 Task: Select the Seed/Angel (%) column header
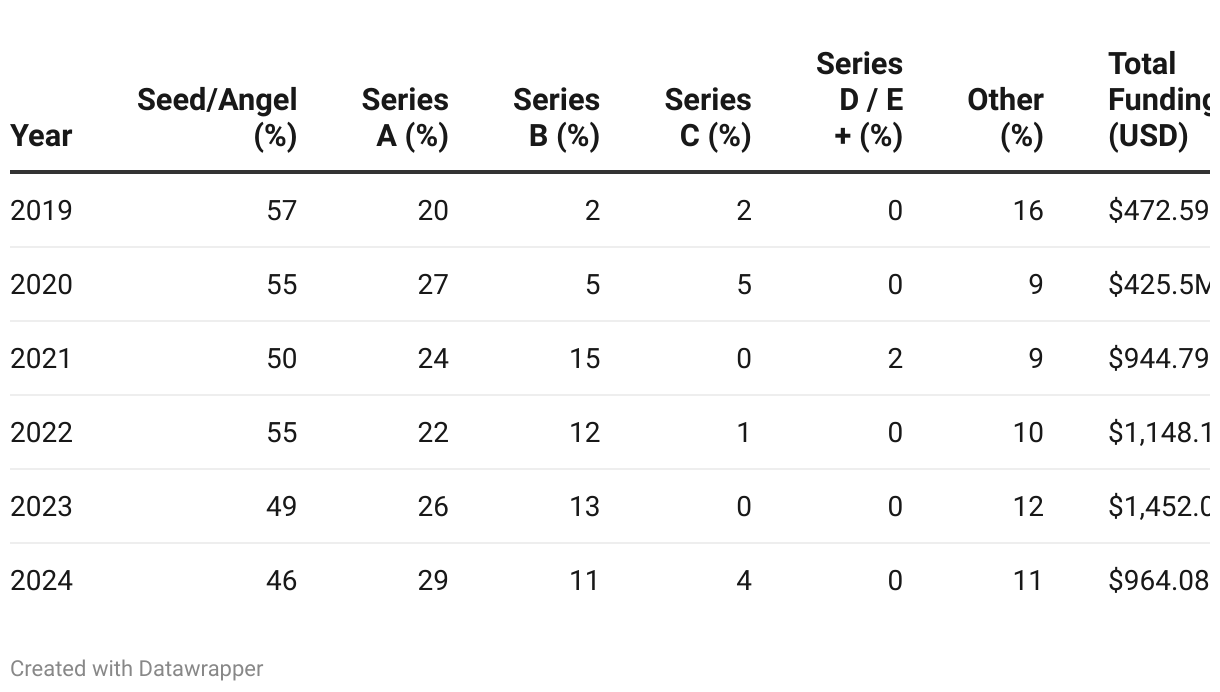point(217,117)
